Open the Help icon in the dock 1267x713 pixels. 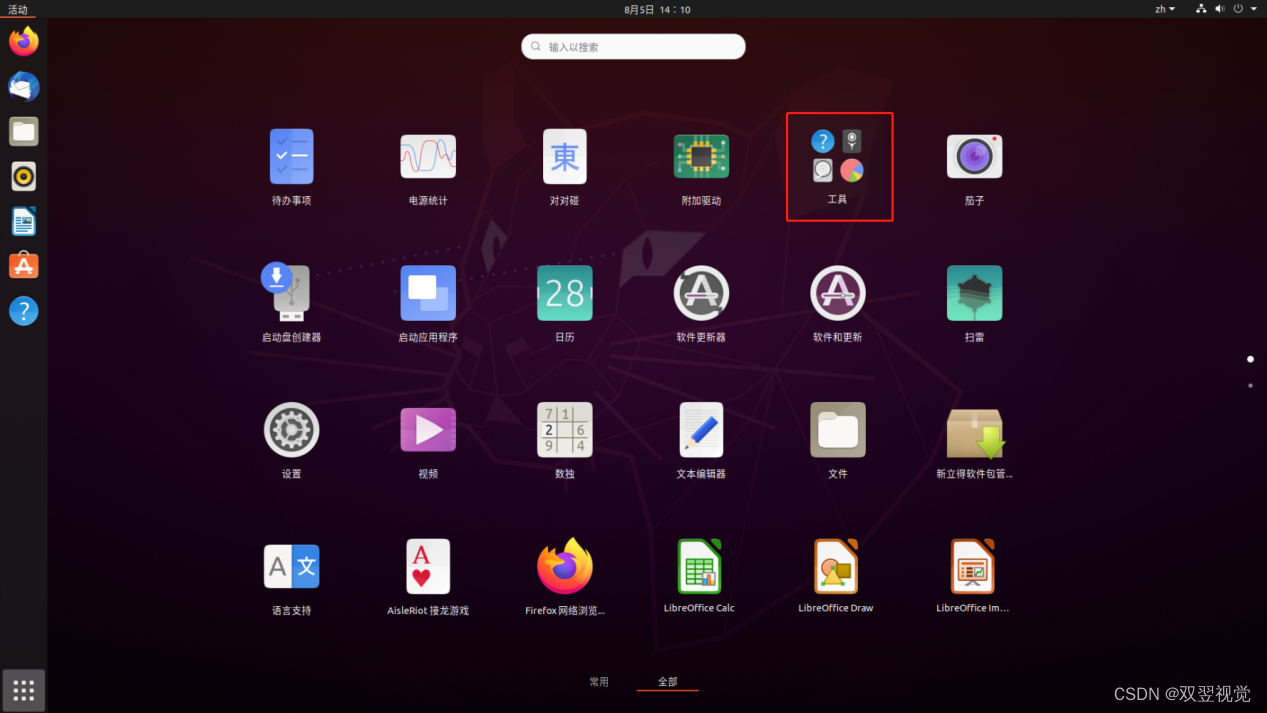tap(24, 311)
